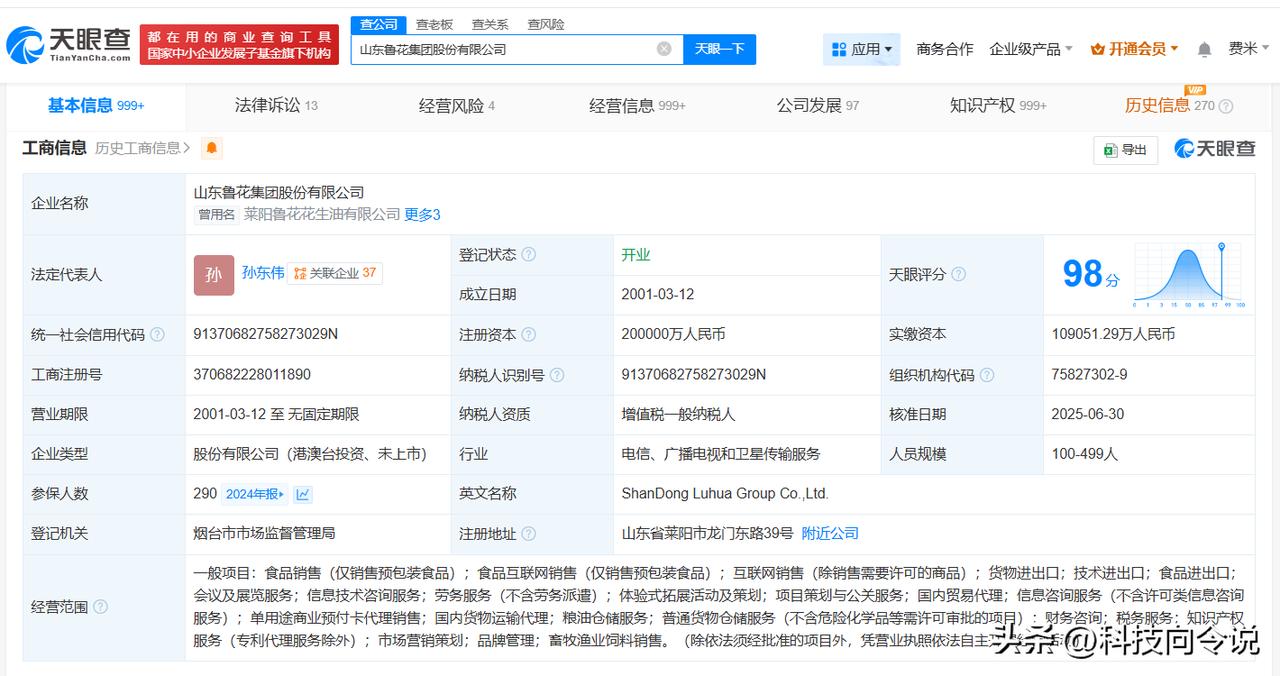Click the help icon beside 历史信息 270
The image size is (1280, 676).
click(x=1226, y=106)
